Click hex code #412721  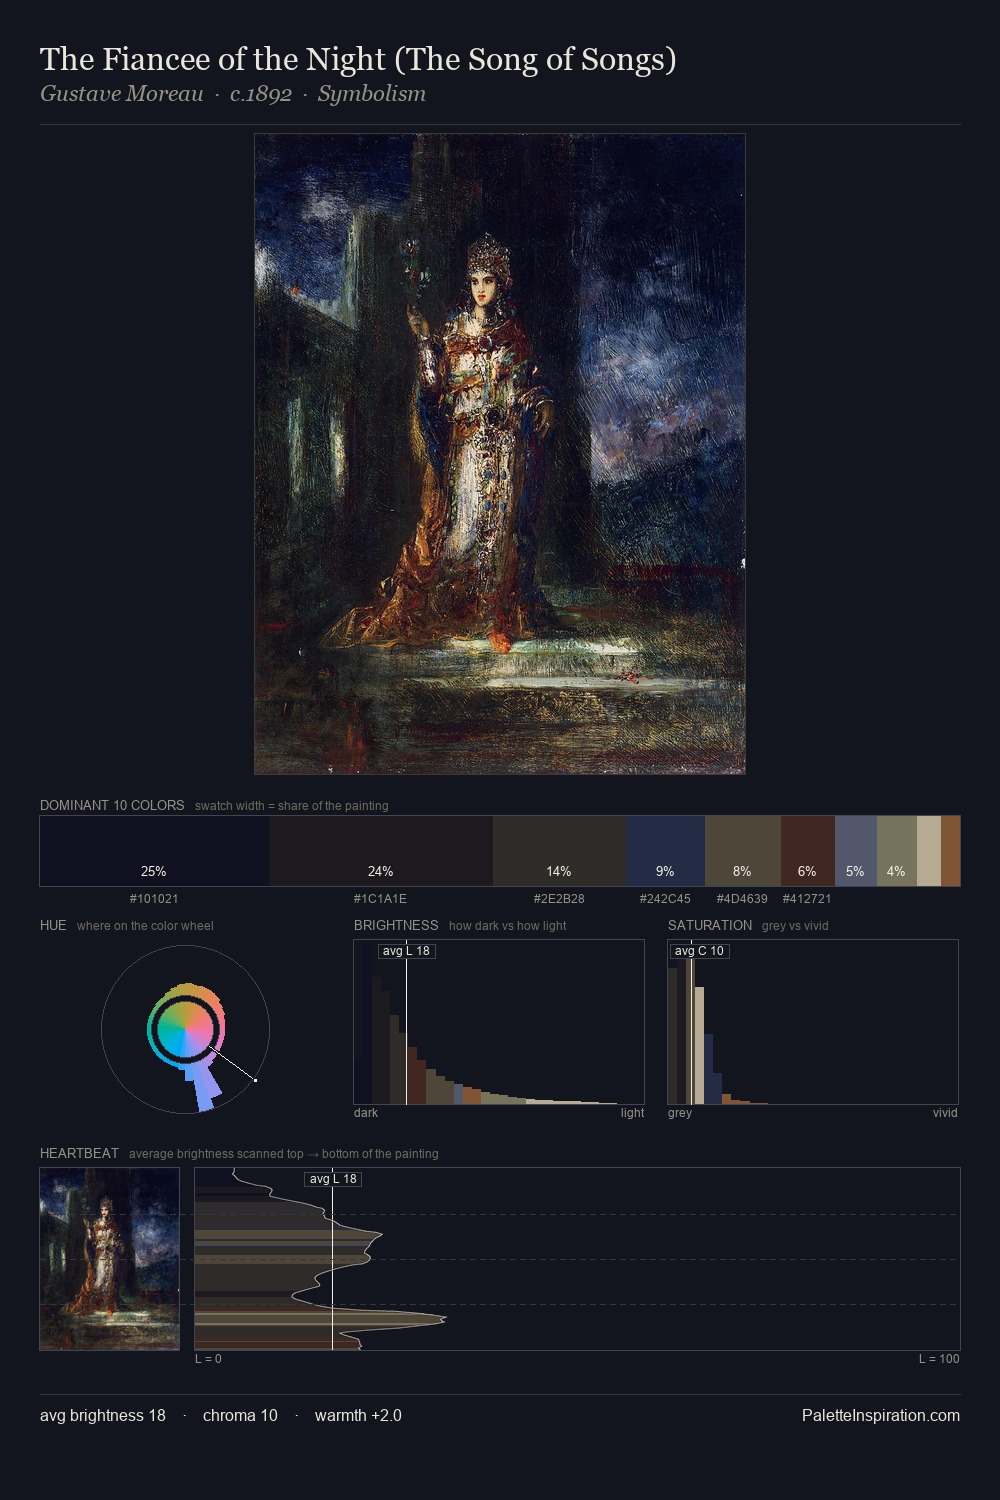click(x=807, y=899)
